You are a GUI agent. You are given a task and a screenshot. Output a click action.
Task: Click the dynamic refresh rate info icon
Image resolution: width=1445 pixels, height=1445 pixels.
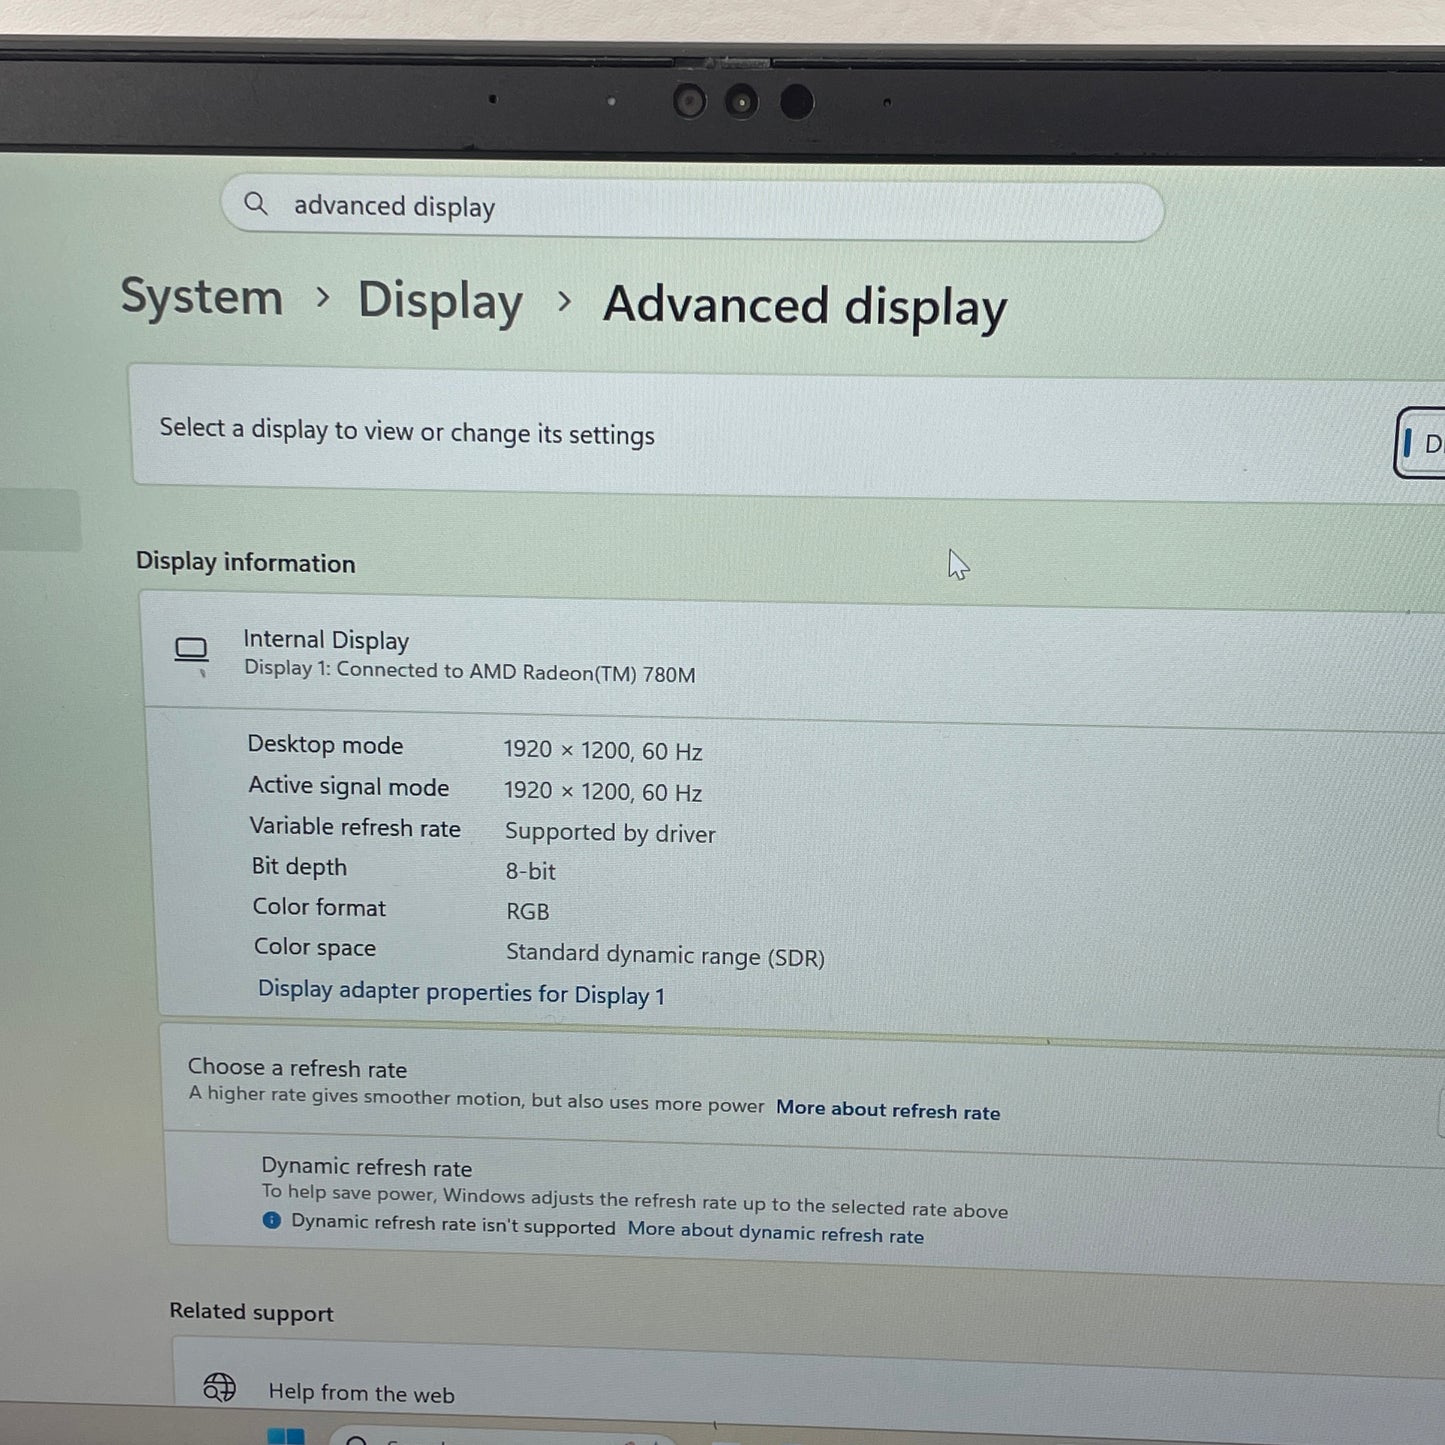[271, 1220]
